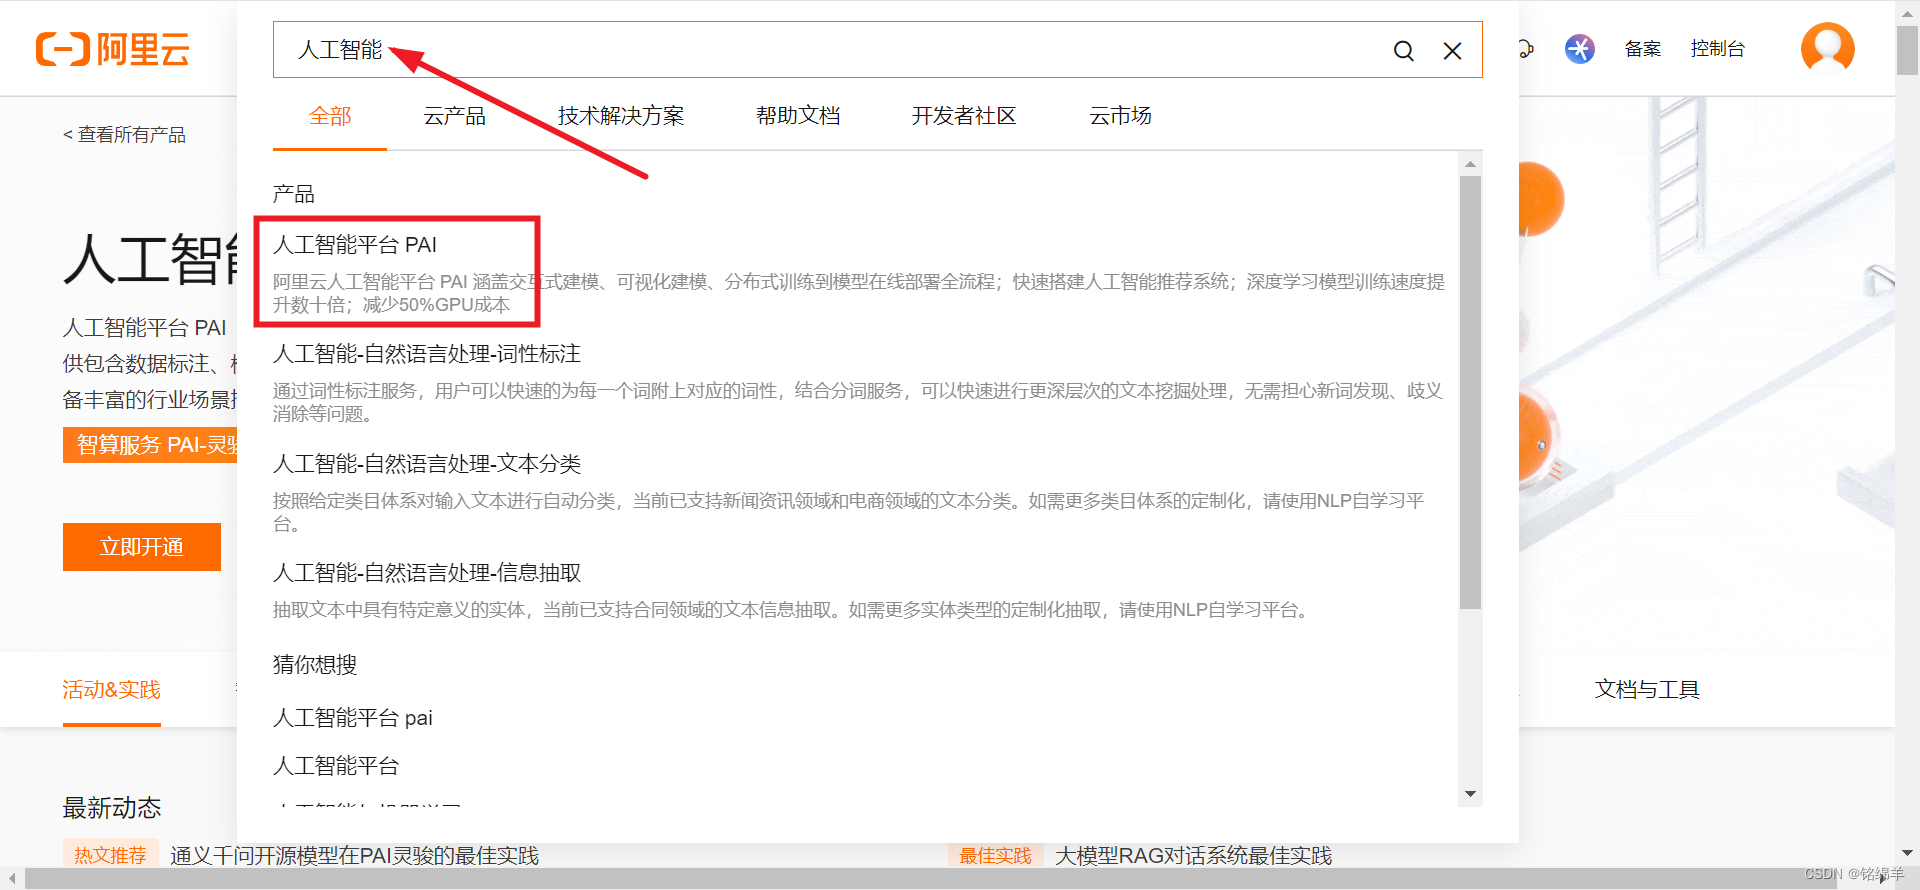Open article 大模型RAG对话系统最佳实践
The image size is (1920, 890).
1193,856
